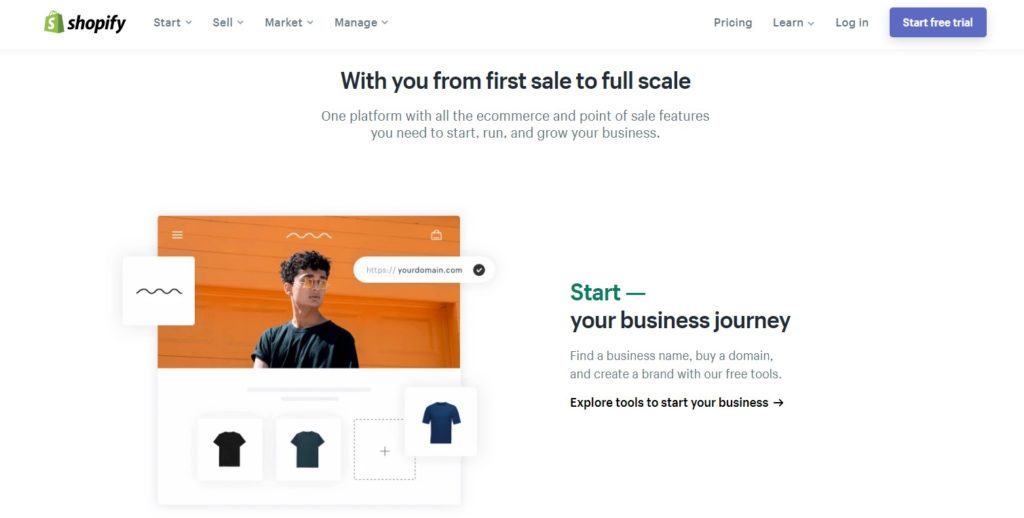
Task: Click the plus icon to add product
Action: [385, 451]
